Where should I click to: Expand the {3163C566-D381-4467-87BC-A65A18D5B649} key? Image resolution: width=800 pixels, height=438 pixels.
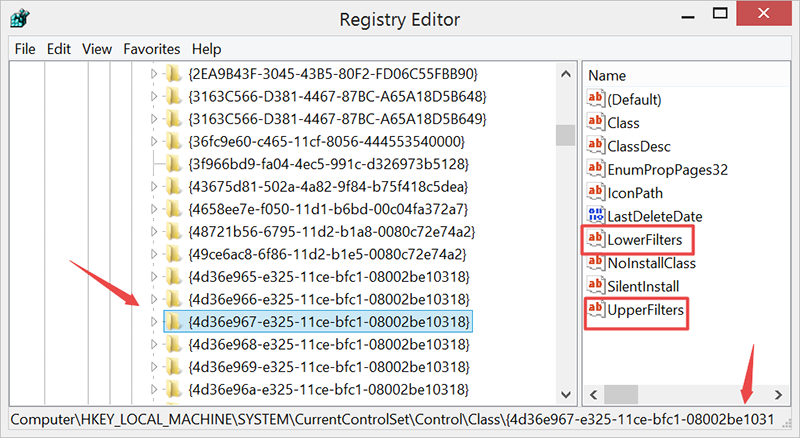click(154, 119)
